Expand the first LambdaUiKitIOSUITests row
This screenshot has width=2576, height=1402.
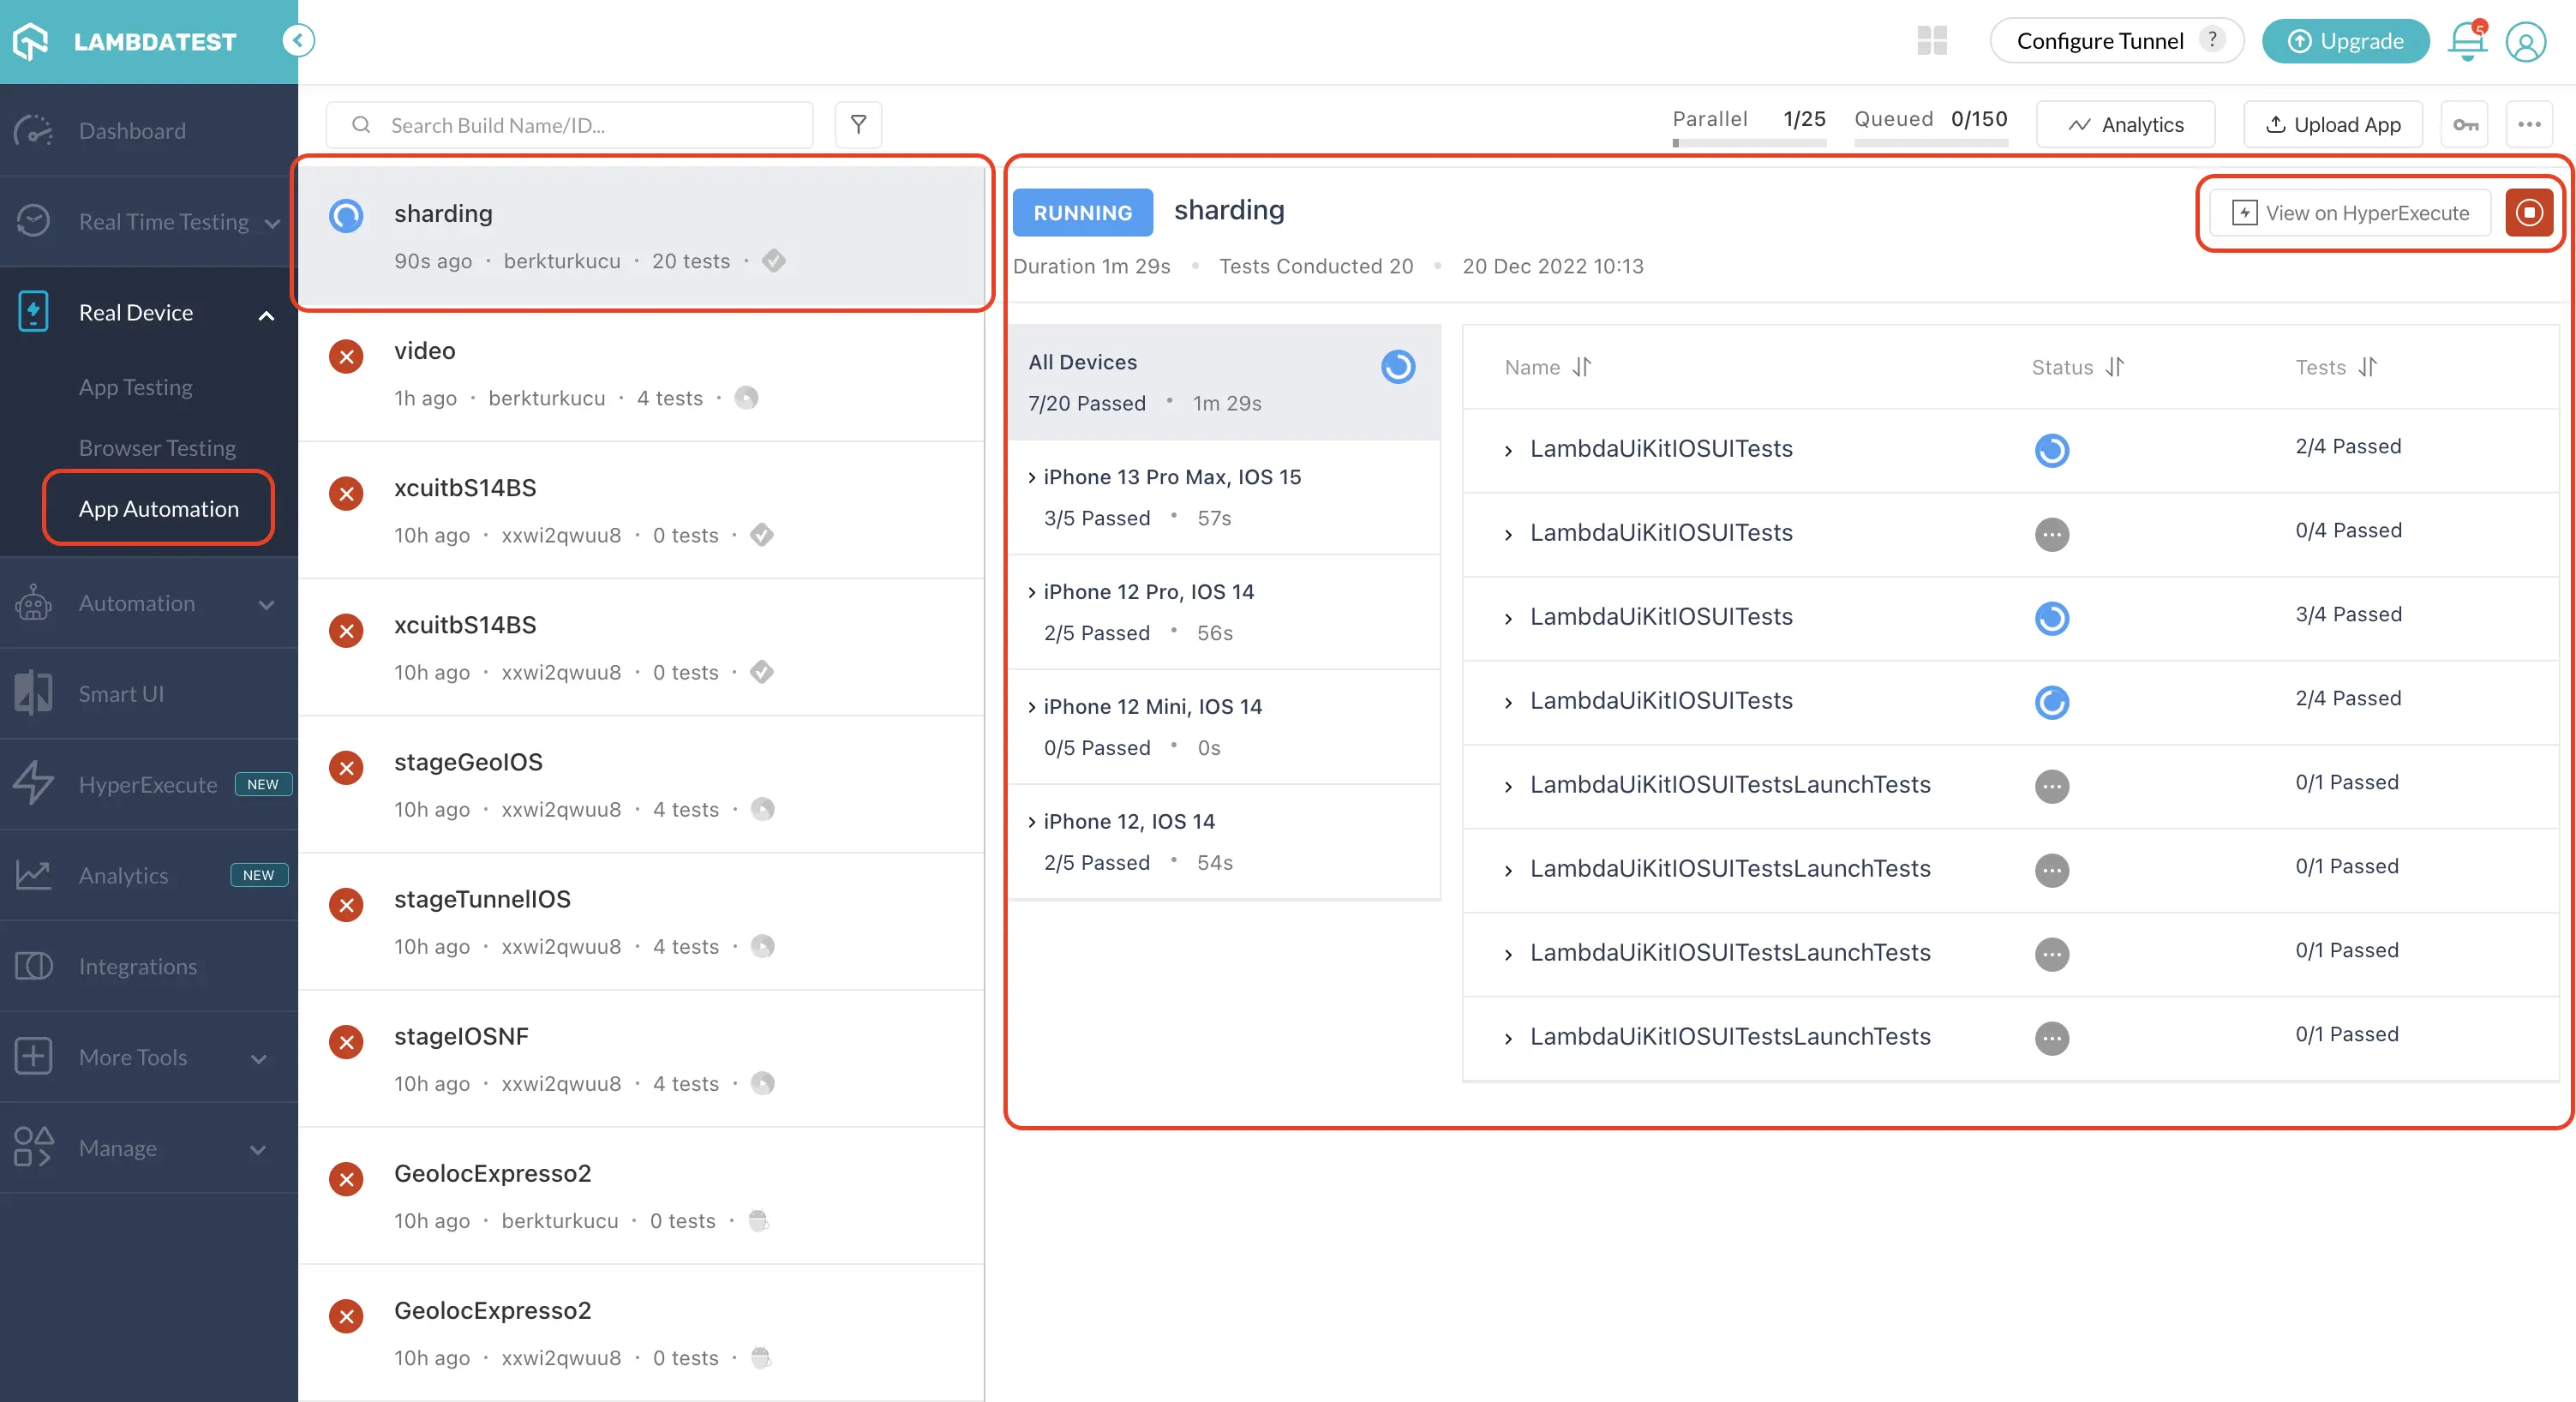click(x=1508, y=450)
